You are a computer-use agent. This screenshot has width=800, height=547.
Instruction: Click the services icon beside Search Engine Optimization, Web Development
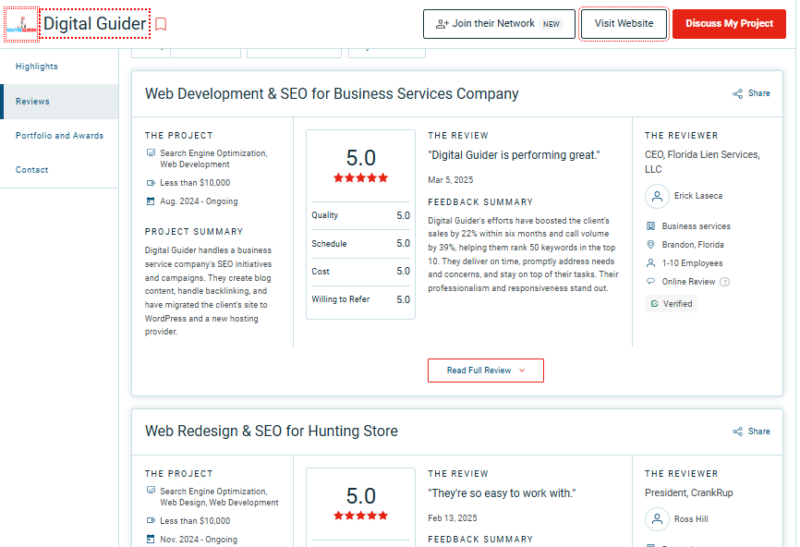[x=151, y=153]
